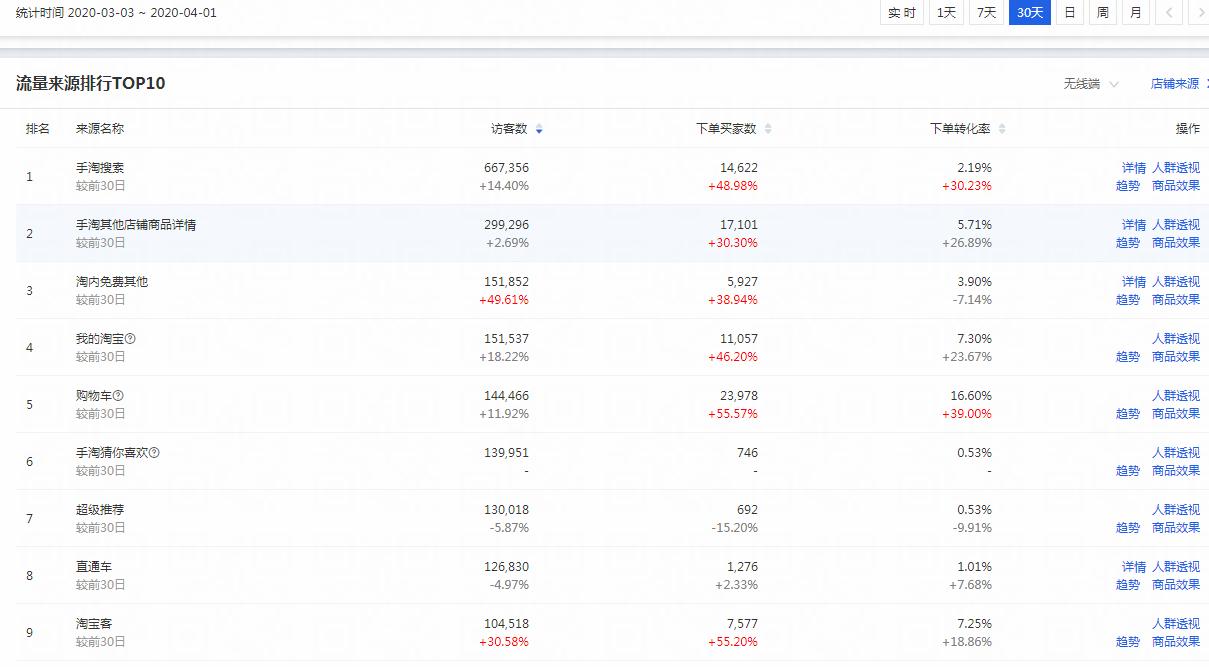Select the 日 daily view tab
This screenshot has width=1209, height=667.
coord(1069,13)
